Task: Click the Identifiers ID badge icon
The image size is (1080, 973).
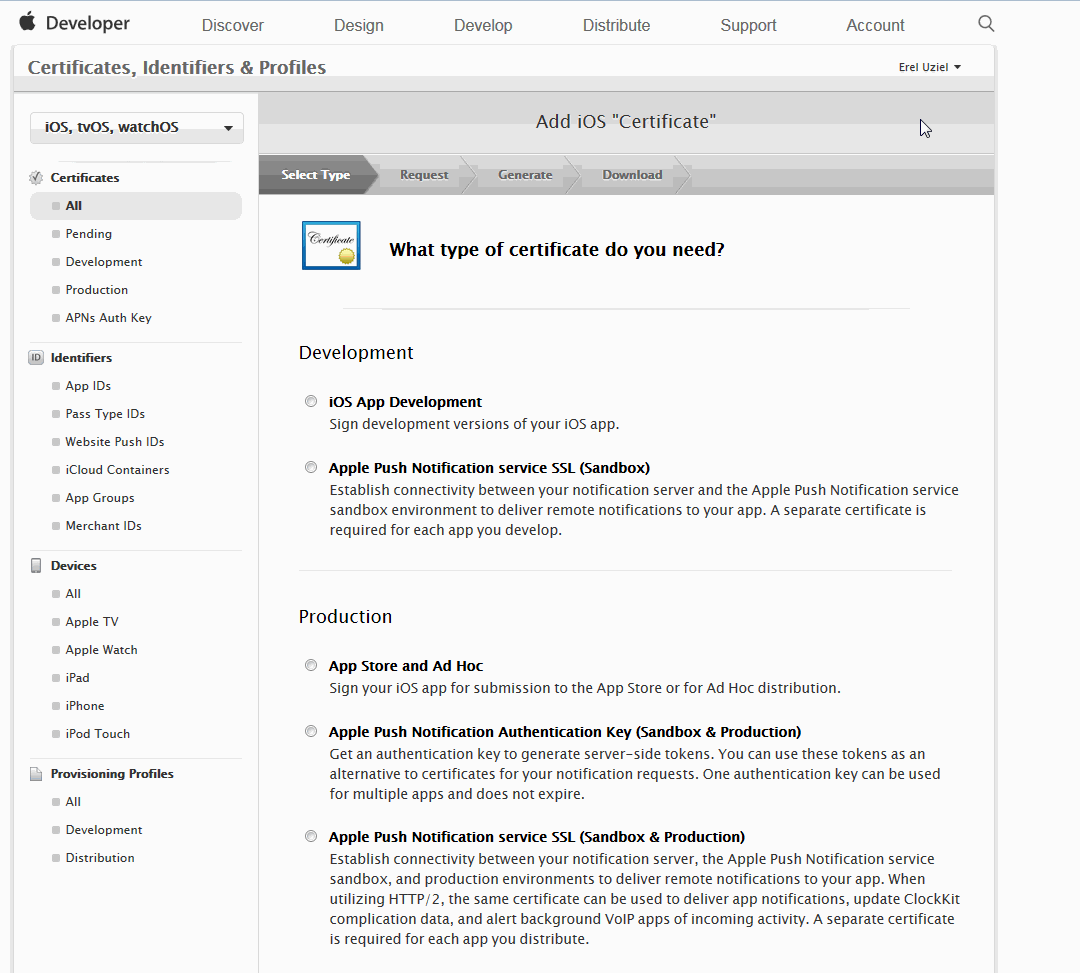Action: (36, 357)
